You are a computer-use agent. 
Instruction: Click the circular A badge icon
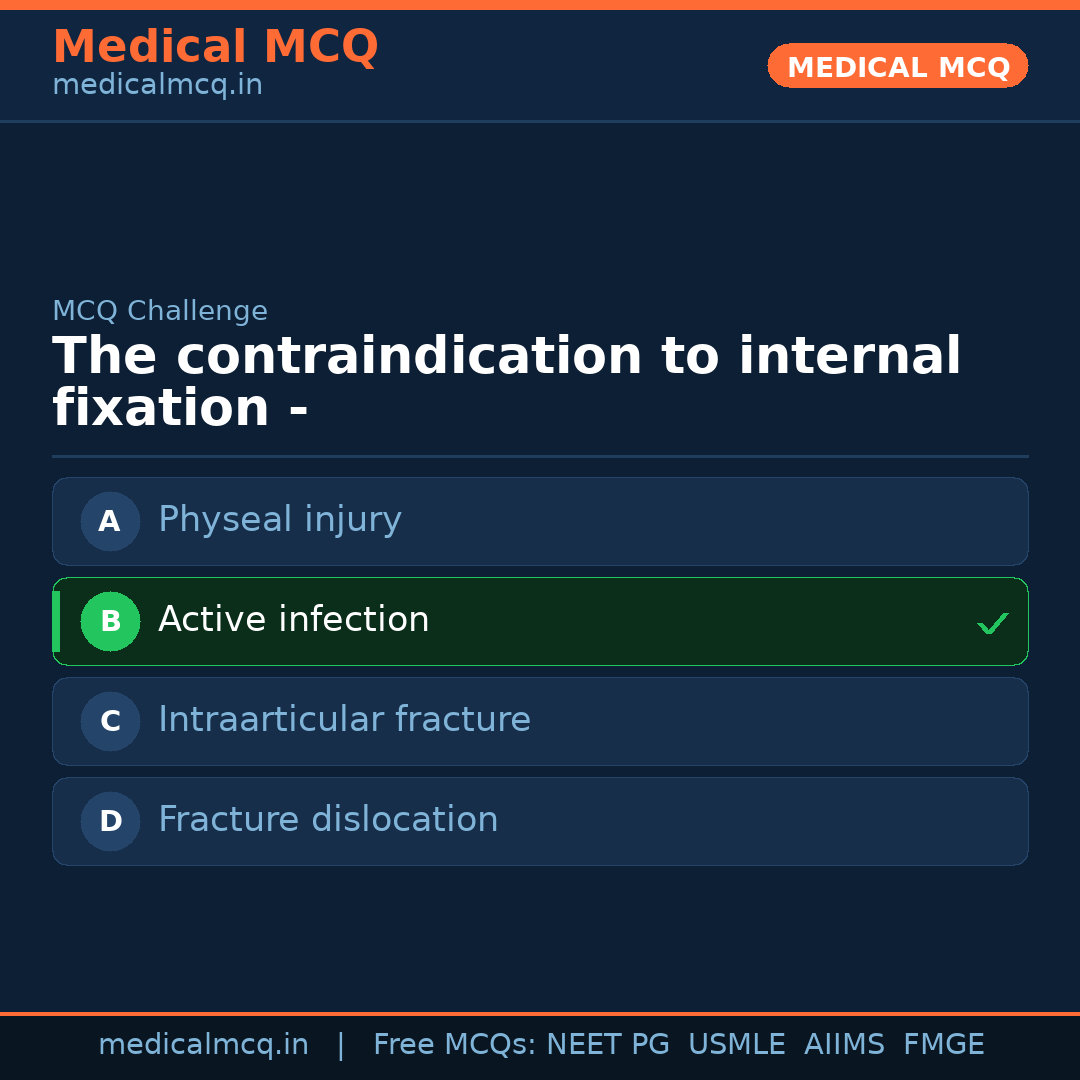(110, 521)
